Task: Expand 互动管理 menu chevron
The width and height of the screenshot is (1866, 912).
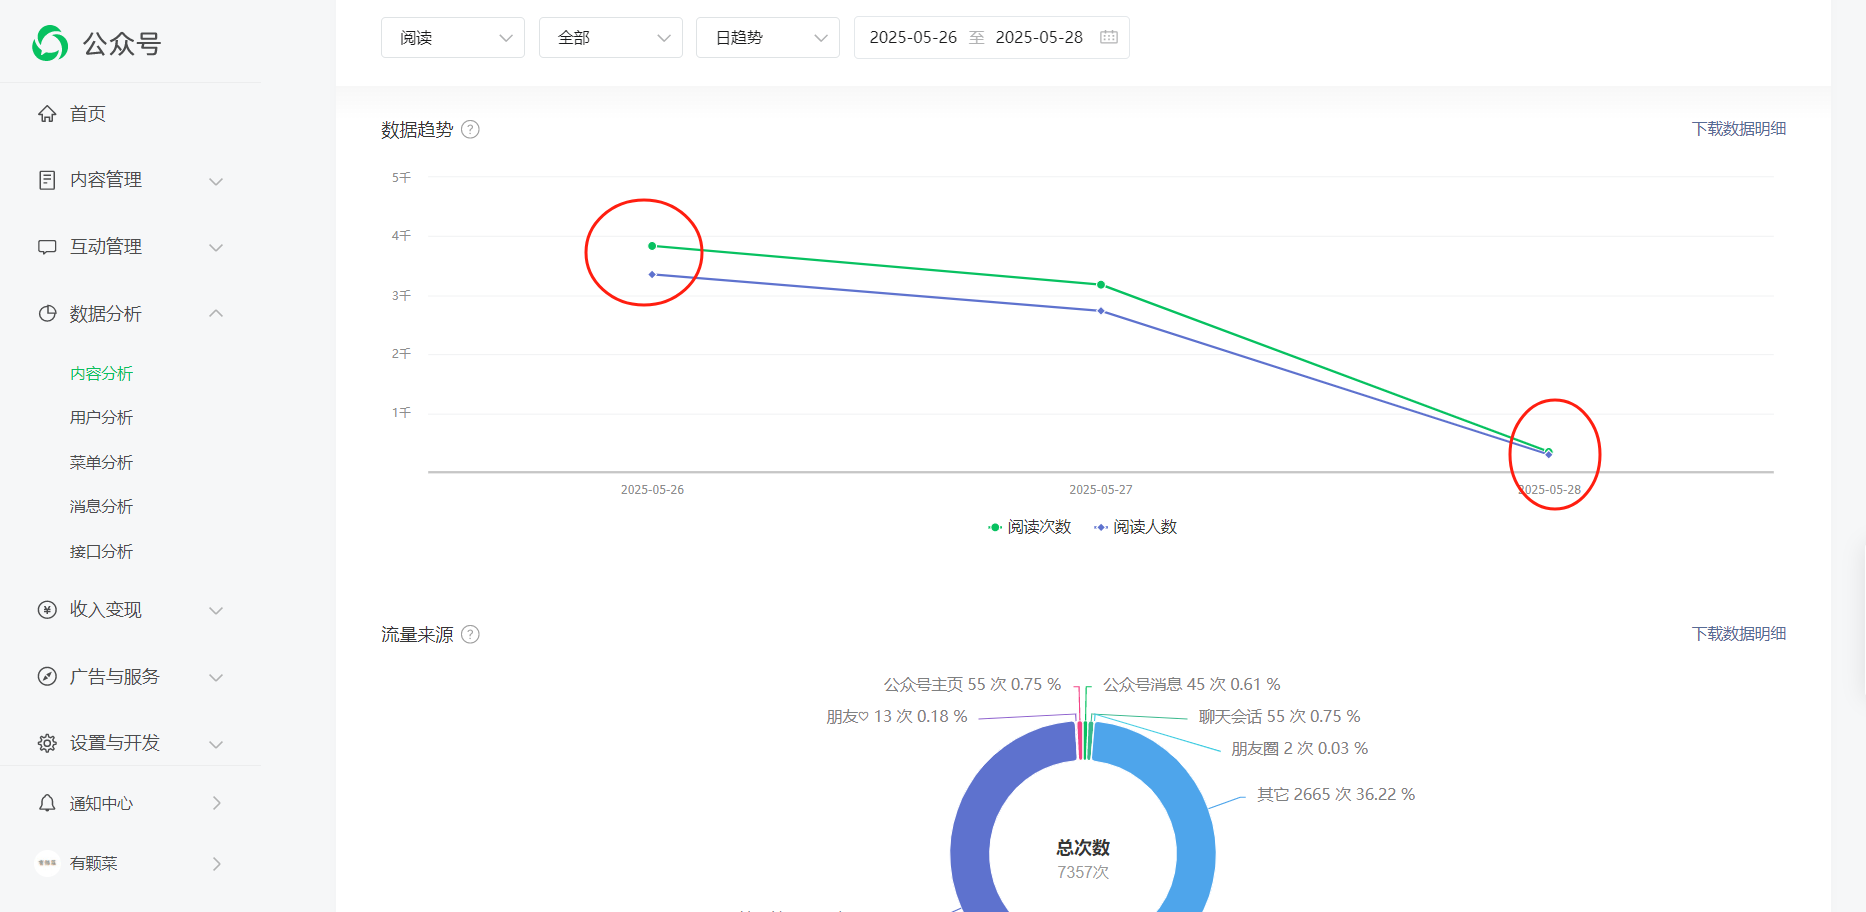Action: click(216, 248)
